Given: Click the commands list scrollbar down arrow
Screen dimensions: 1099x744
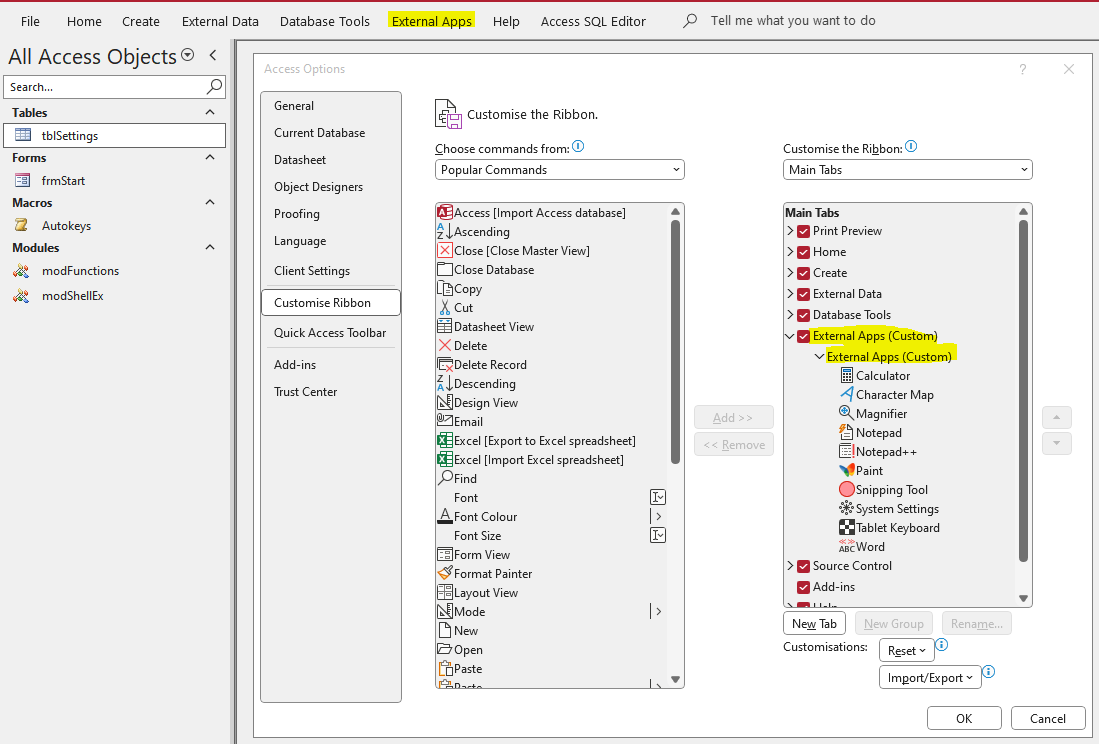Looking at the screenshot, I should tap(675, 679).
